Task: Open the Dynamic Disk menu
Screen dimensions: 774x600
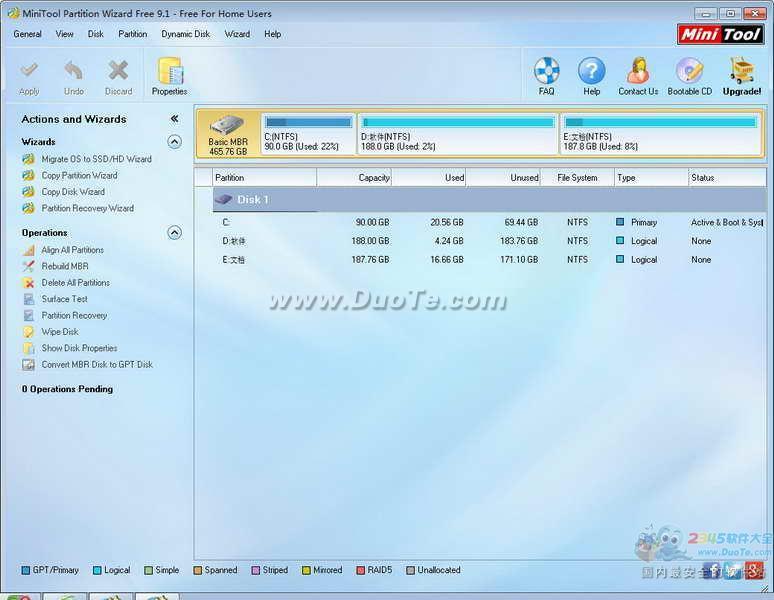Action: coord(185,34)
